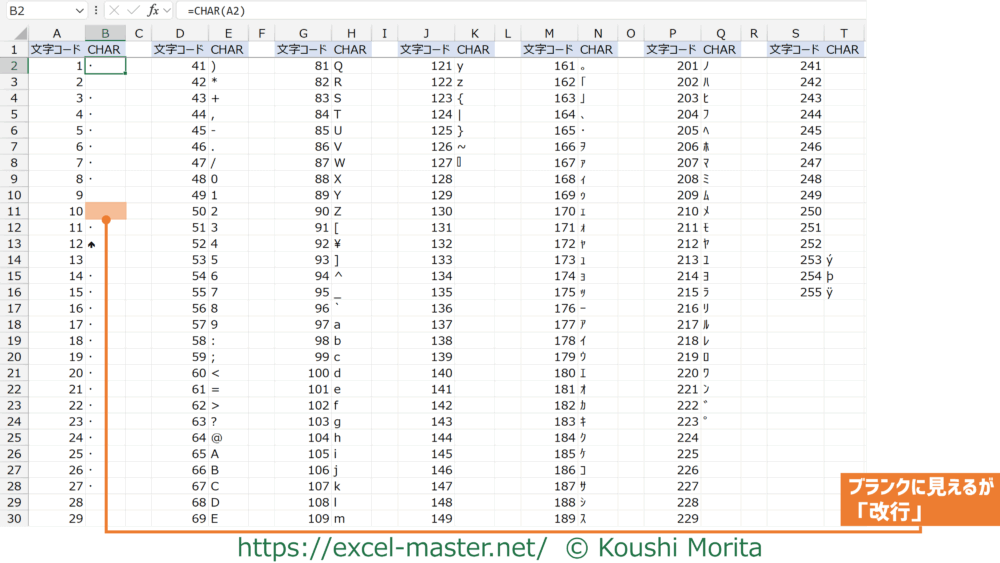
Task: Click the cell with character code 65
Action: (x=180, y=454)
